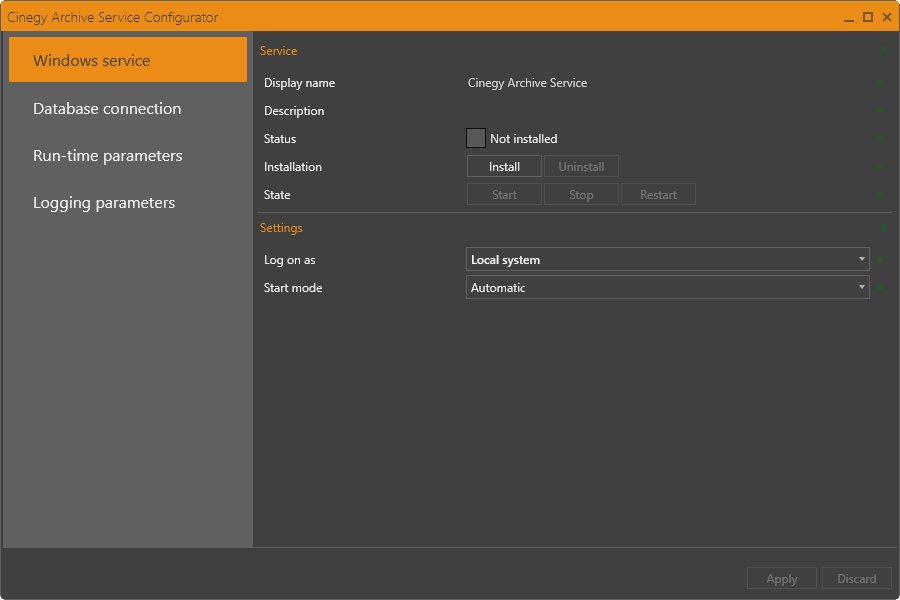
Task: Click the Cinegy Archive Service Configurator title
Action: click(112, 17)
